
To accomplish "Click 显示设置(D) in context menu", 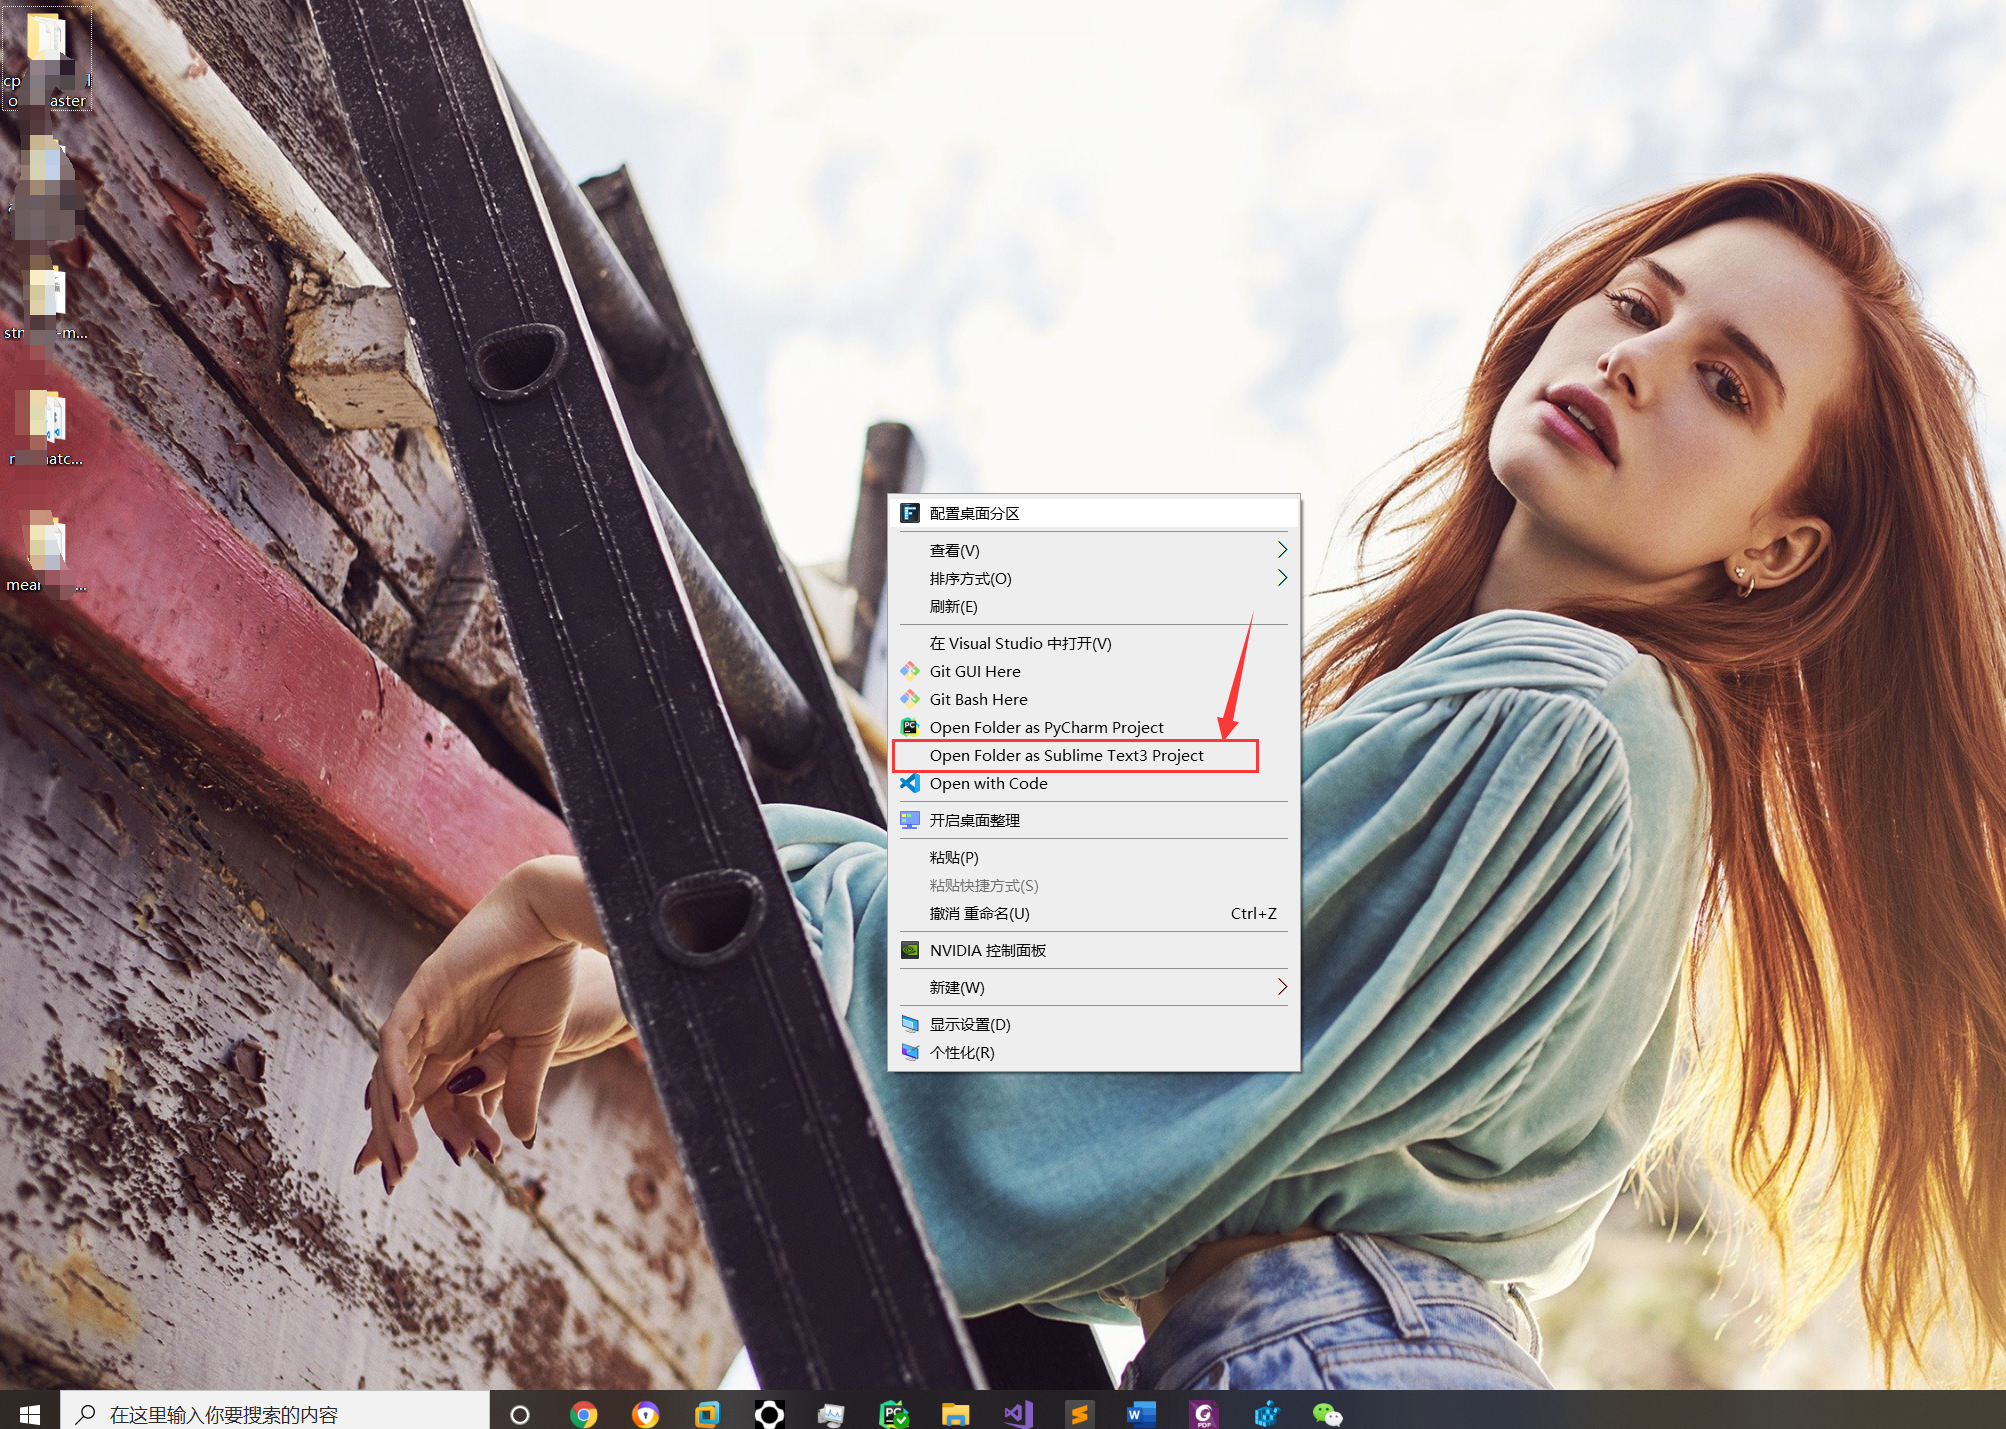I will pyautogui.click(x=970, y=1024).
